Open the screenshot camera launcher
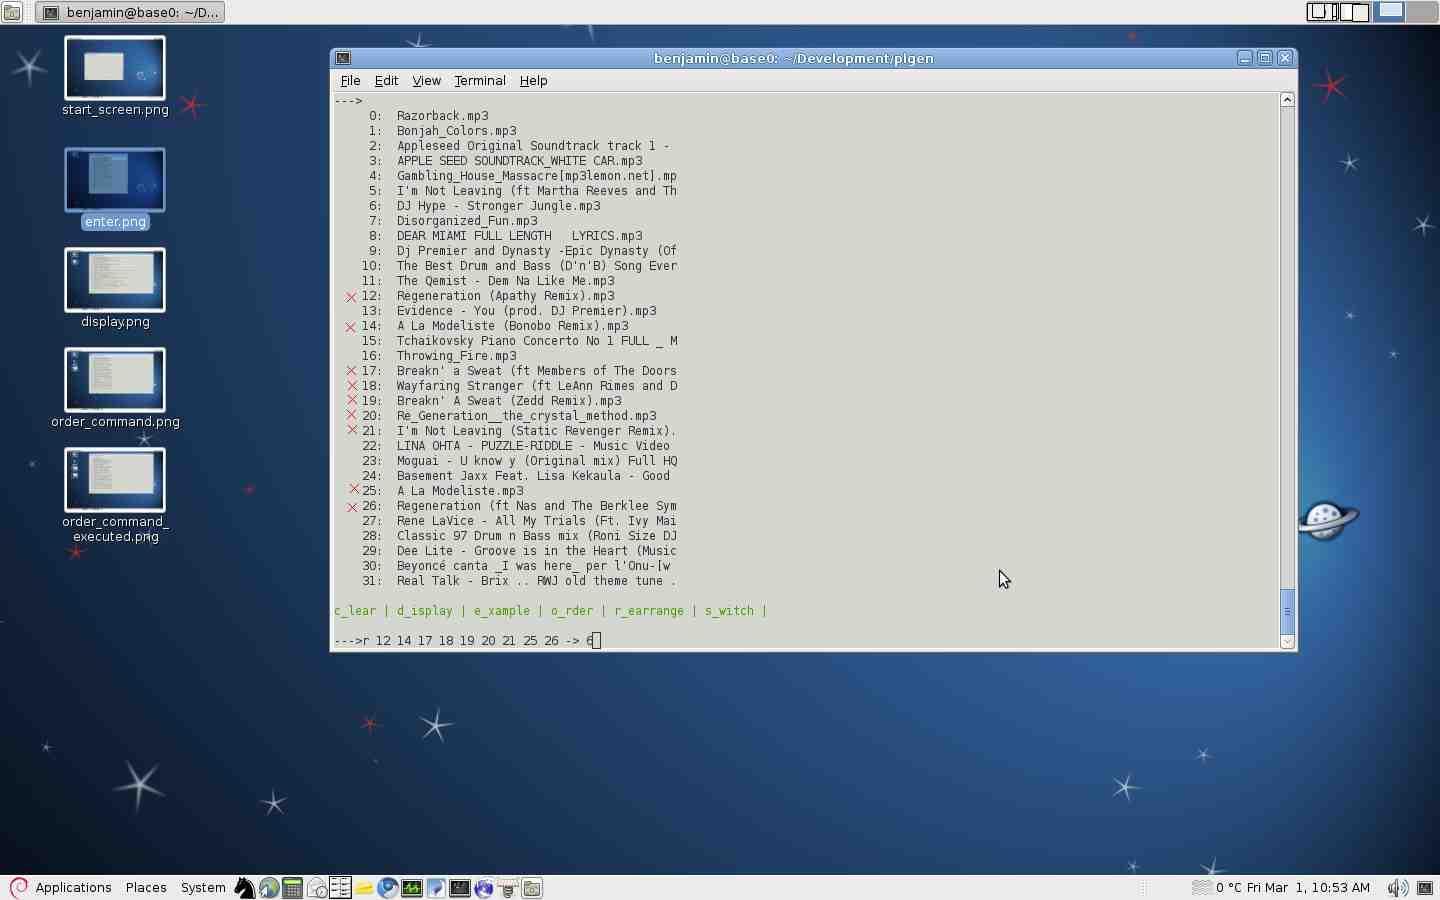Image resolution: width=1440 pixels, height=900 pixels. click(532, 888)
